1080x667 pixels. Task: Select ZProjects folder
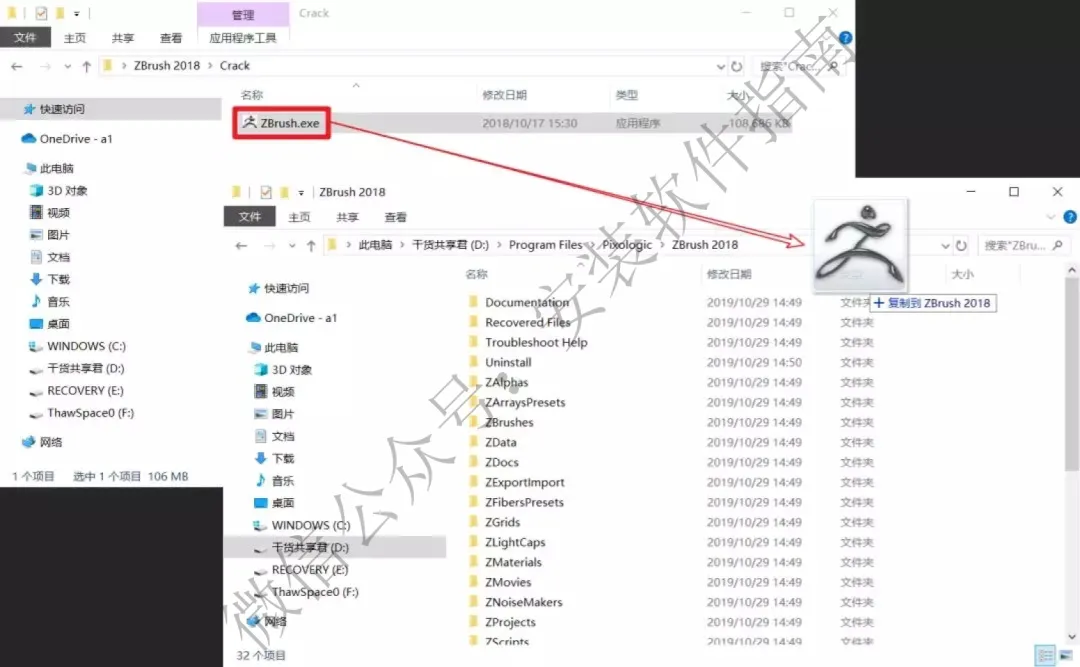(510, 622)
